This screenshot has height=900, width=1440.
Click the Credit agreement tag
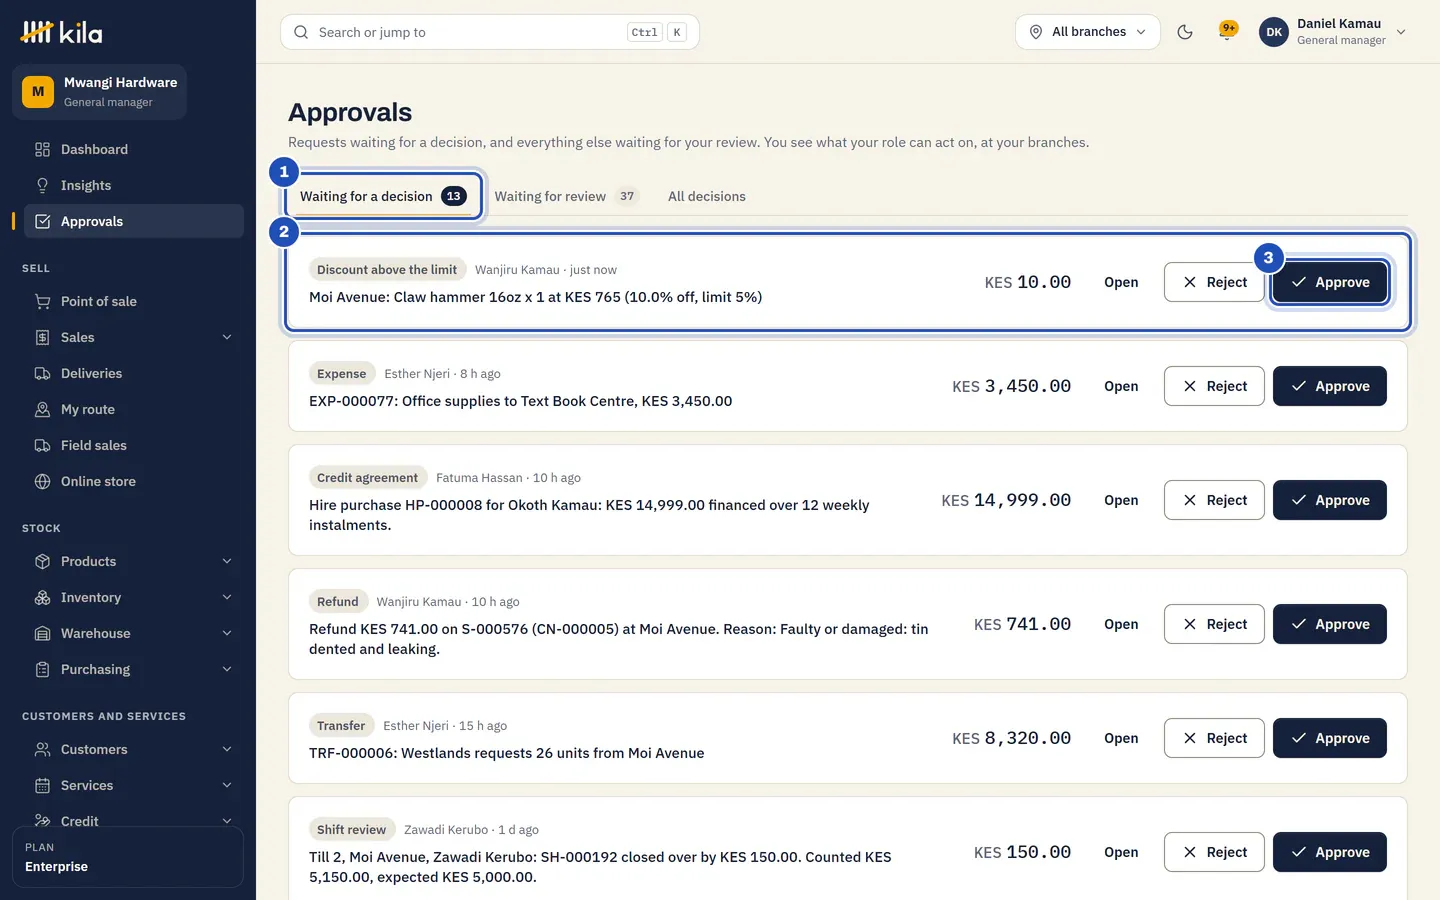click(367, 478)
